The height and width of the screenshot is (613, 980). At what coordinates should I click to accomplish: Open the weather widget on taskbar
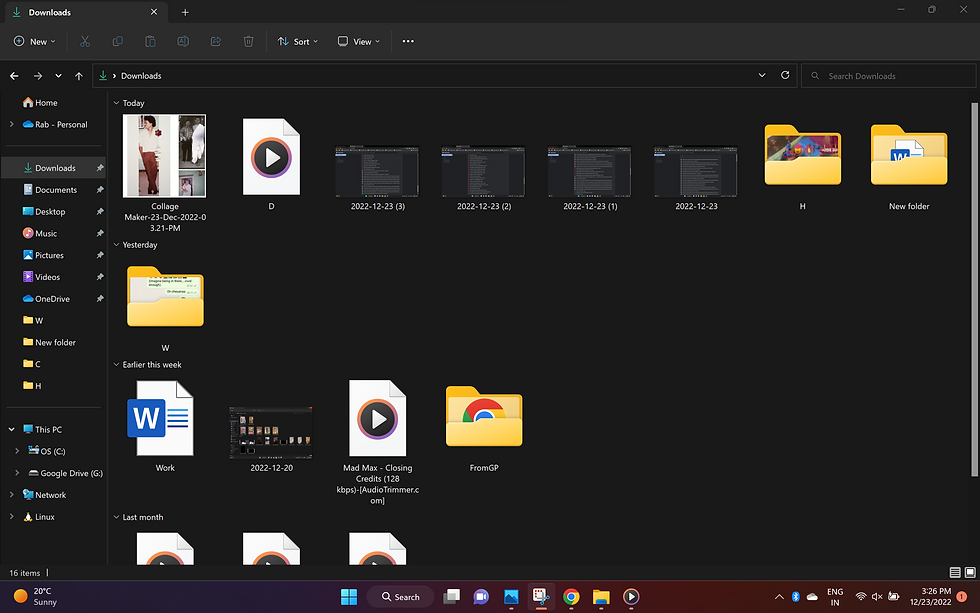click(36, 597)
